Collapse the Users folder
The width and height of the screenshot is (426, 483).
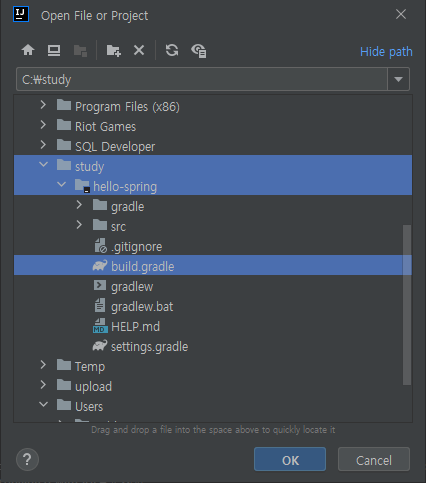(x=43, y=404)
